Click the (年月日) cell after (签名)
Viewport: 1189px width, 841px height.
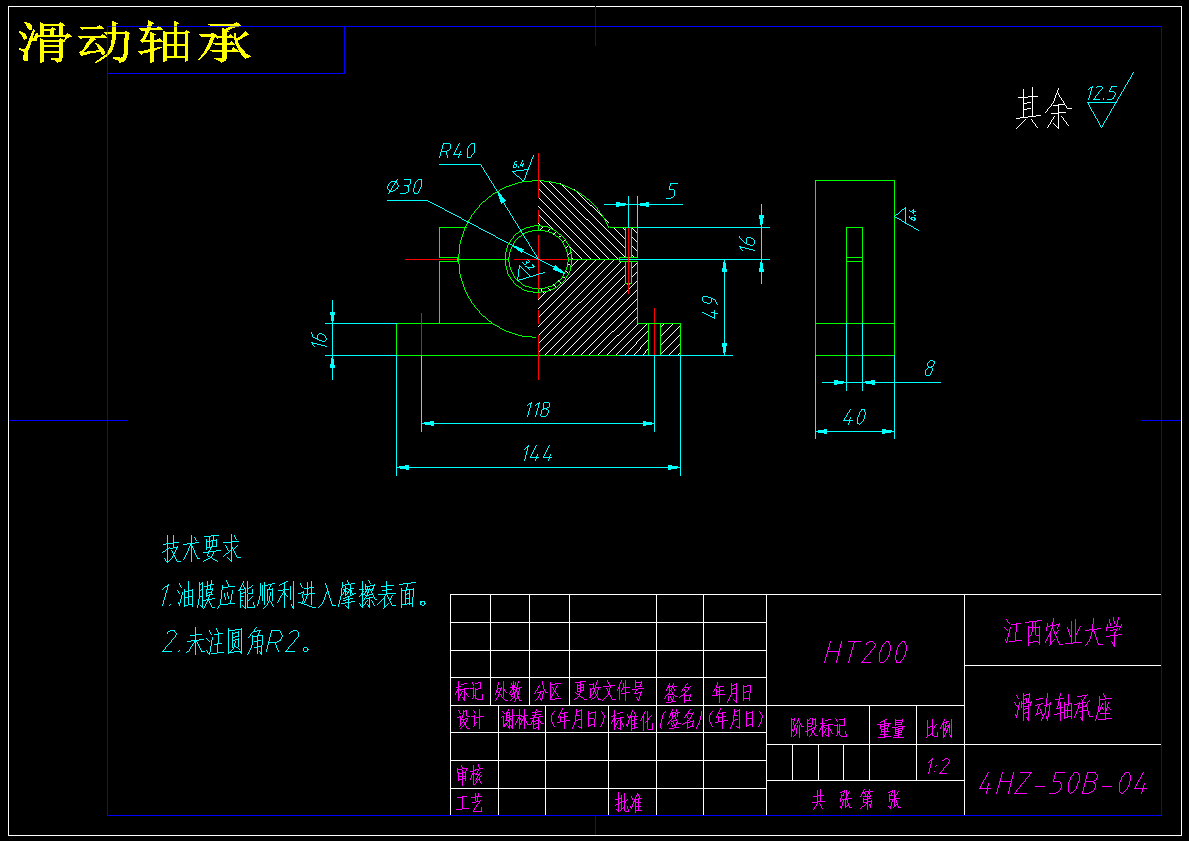point(735,718)
